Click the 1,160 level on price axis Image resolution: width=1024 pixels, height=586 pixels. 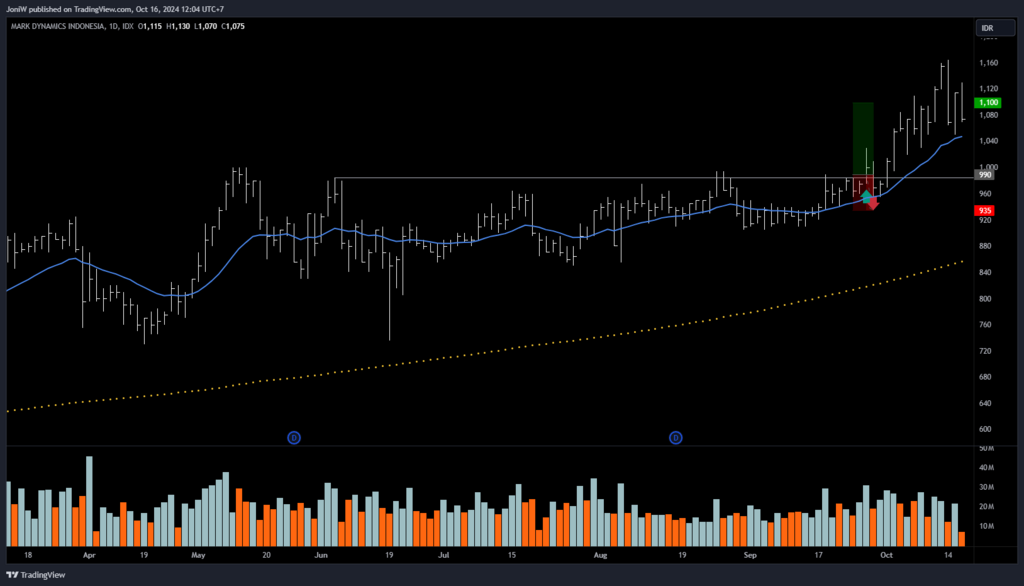[x=988, y=63]
